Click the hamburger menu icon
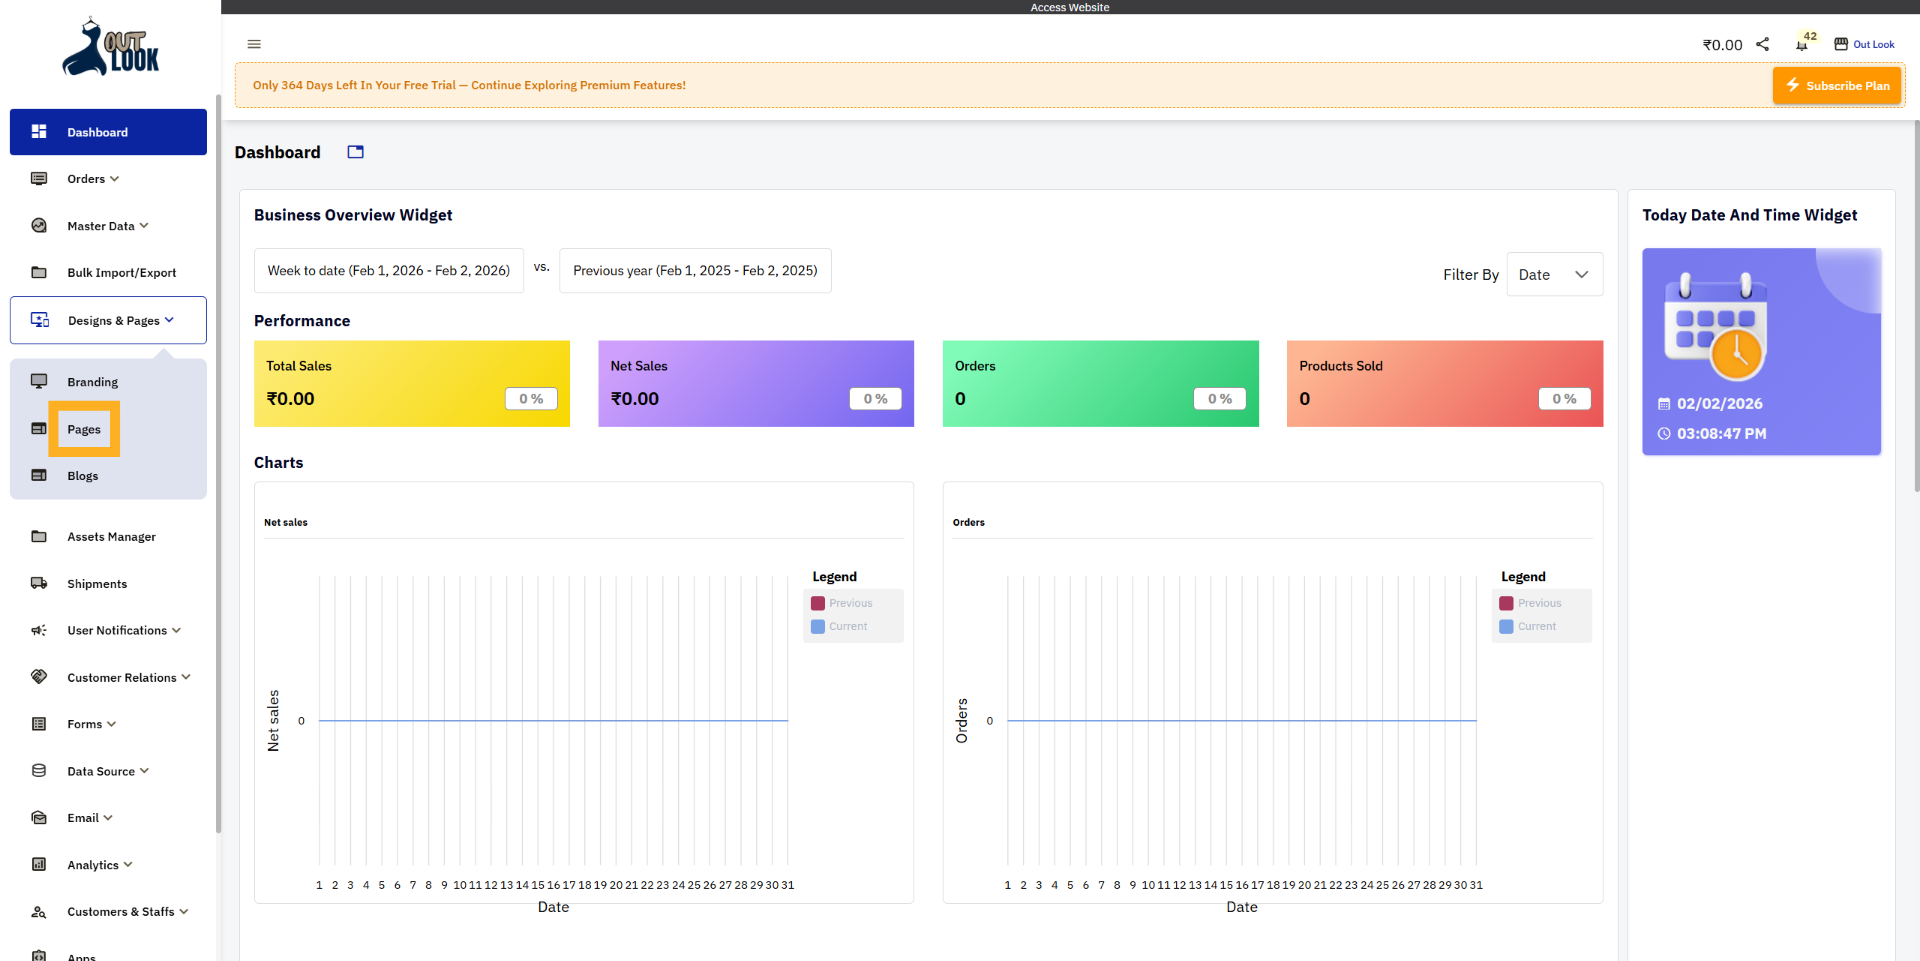 click(x=254, y=44)
